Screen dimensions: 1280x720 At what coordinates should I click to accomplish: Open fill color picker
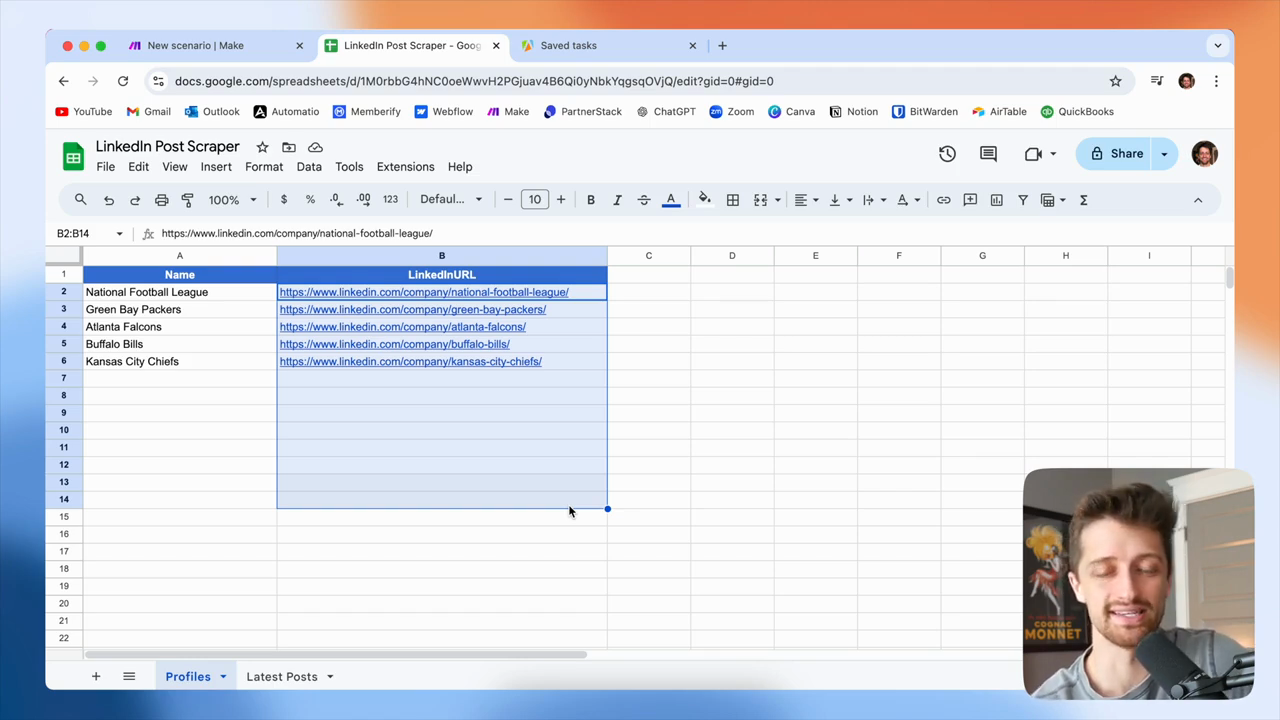coord(705,200)
